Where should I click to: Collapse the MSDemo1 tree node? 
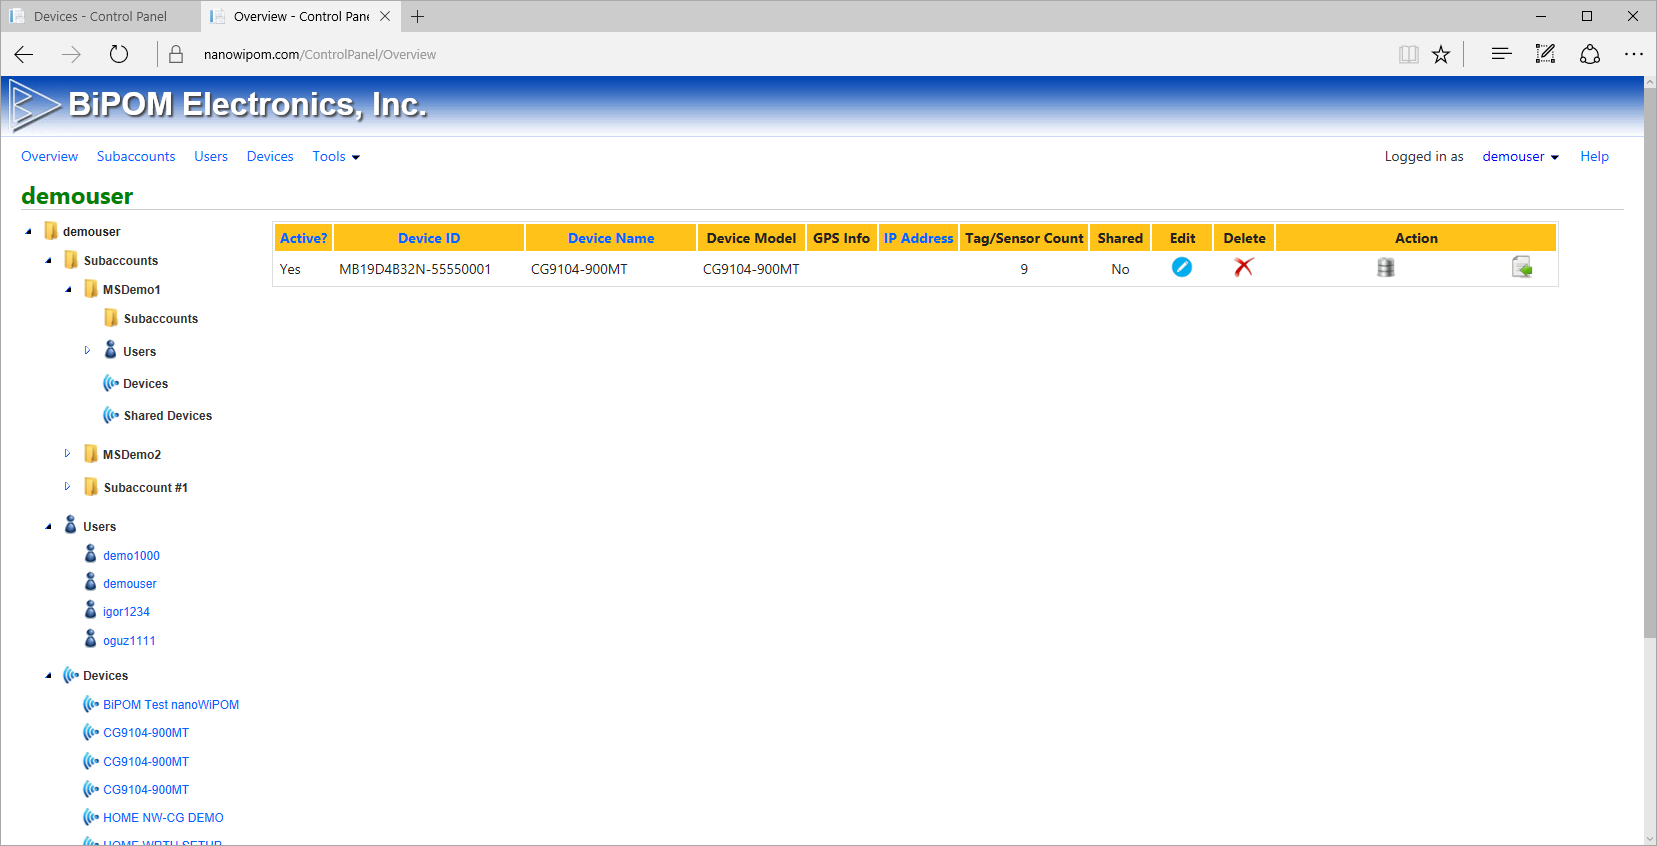[x=68, y=289]
